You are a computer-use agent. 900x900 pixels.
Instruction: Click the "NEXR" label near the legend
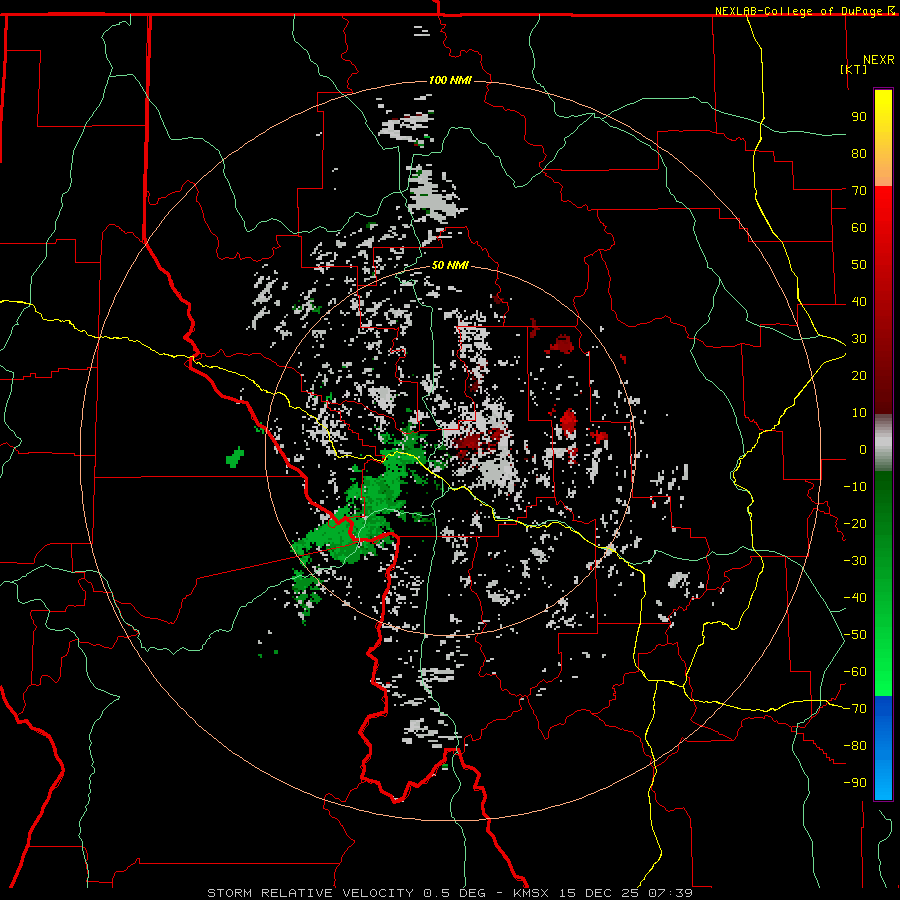point(878,60)
